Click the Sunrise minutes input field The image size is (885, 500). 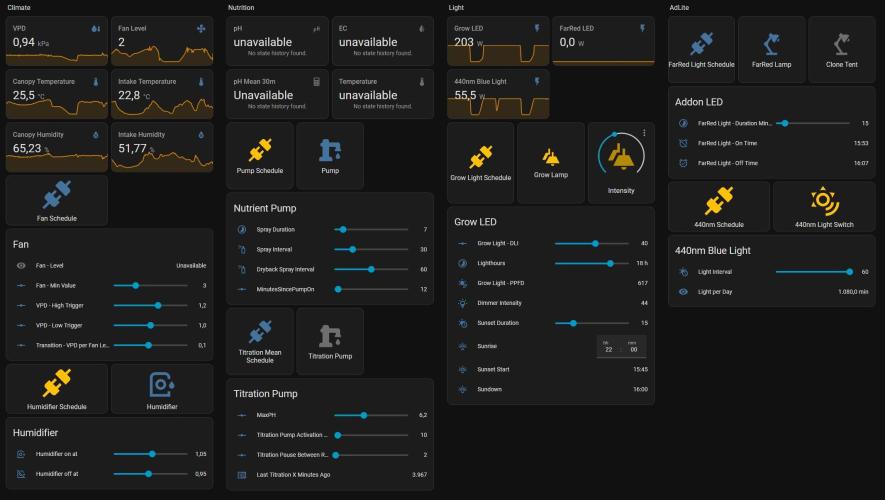pyautogui.click(x=633, y=347)
